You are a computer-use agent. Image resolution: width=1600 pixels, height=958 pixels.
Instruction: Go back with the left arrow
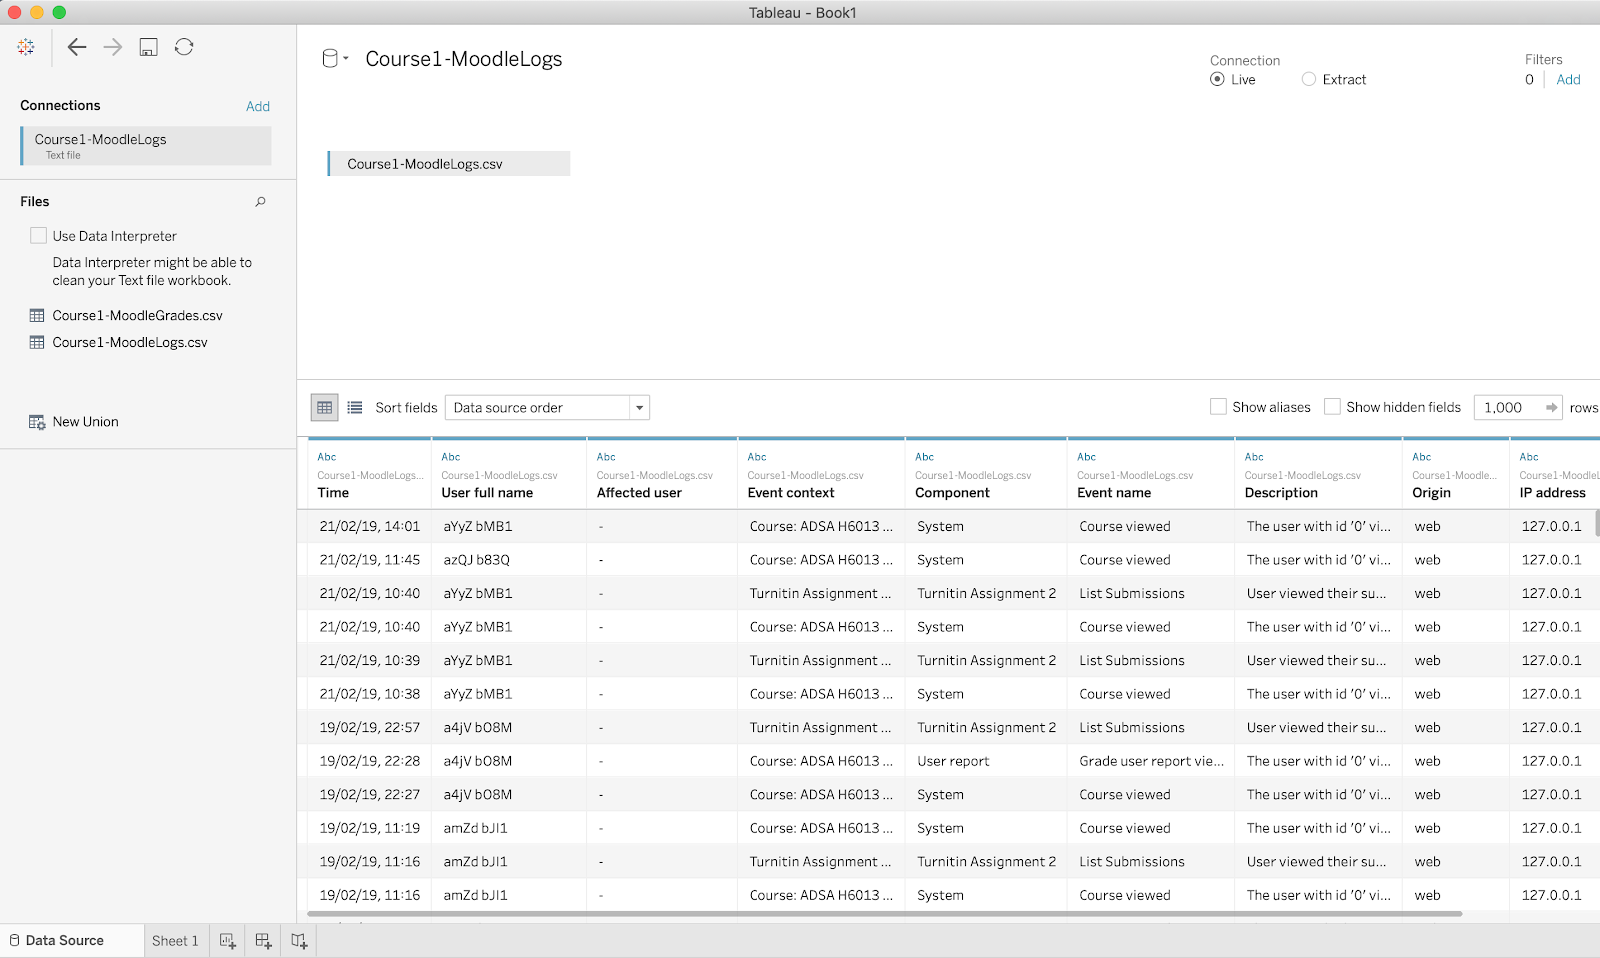pos(77,47)
